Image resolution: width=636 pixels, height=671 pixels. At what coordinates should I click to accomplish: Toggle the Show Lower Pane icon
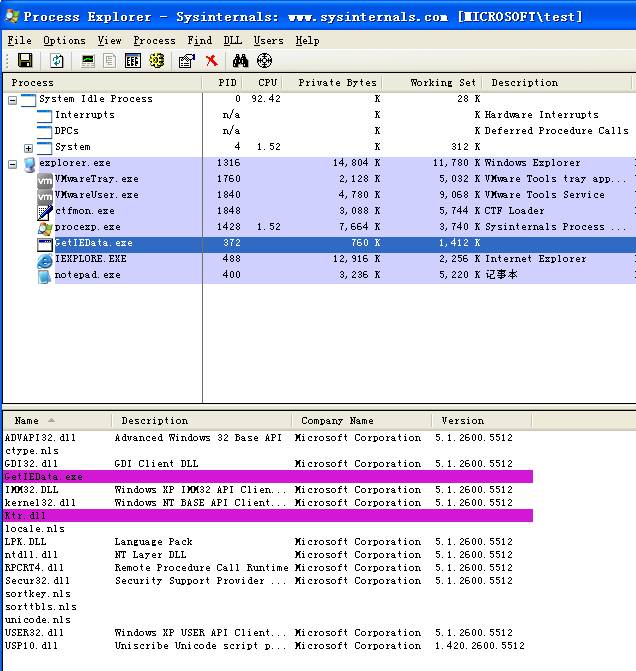point(133,60)
